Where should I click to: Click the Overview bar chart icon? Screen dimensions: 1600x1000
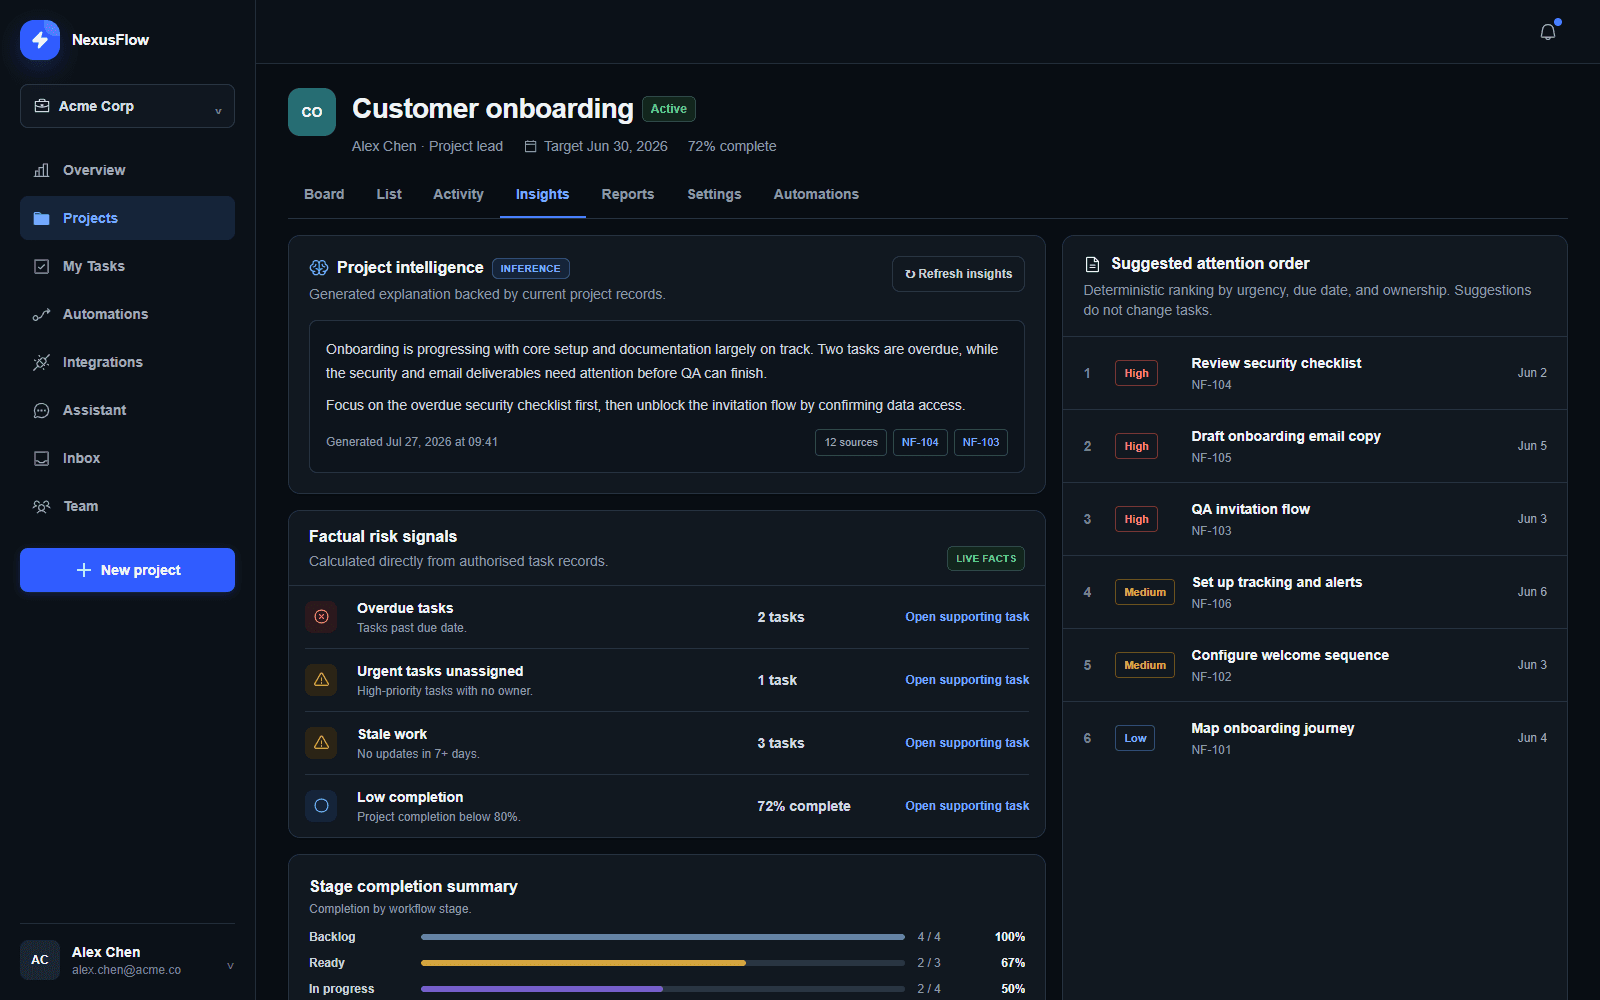[41, 170]
